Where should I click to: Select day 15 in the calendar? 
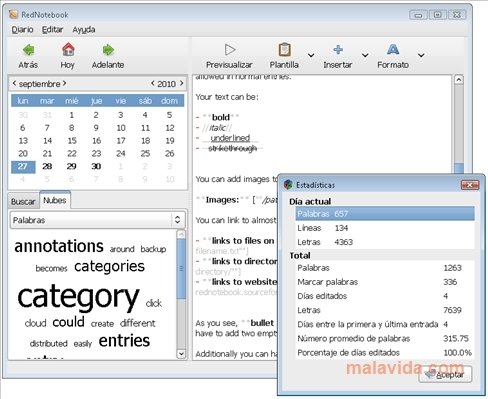[x=72, y=141]
